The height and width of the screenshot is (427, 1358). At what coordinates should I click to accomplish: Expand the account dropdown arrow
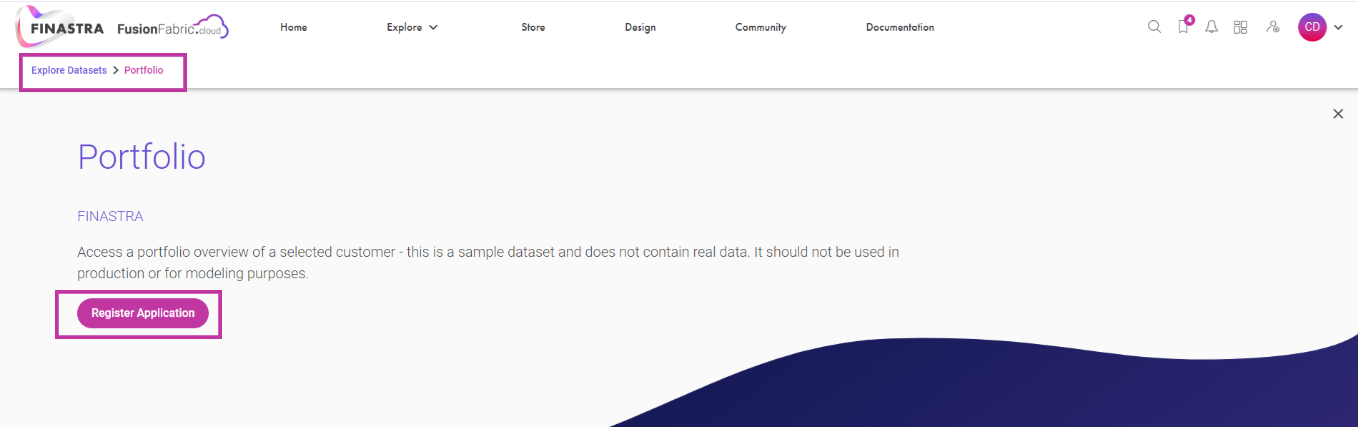pos(1338,28)
